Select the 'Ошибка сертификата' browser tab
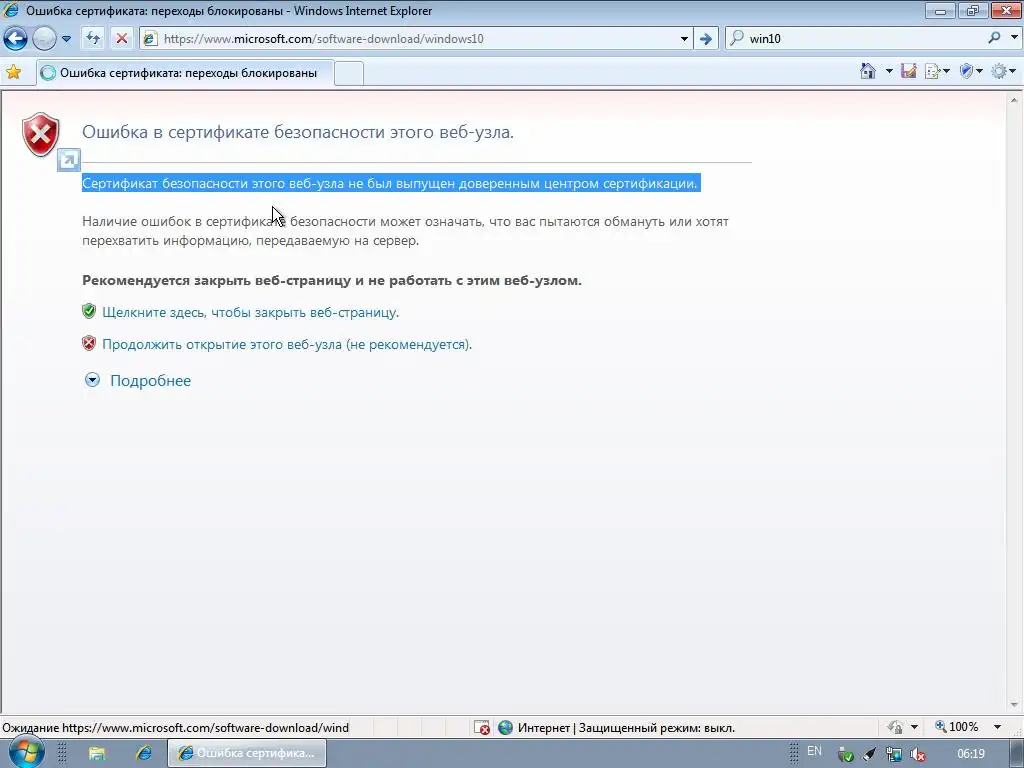Viewport: 1024px width, 768px height. point(185,72)
